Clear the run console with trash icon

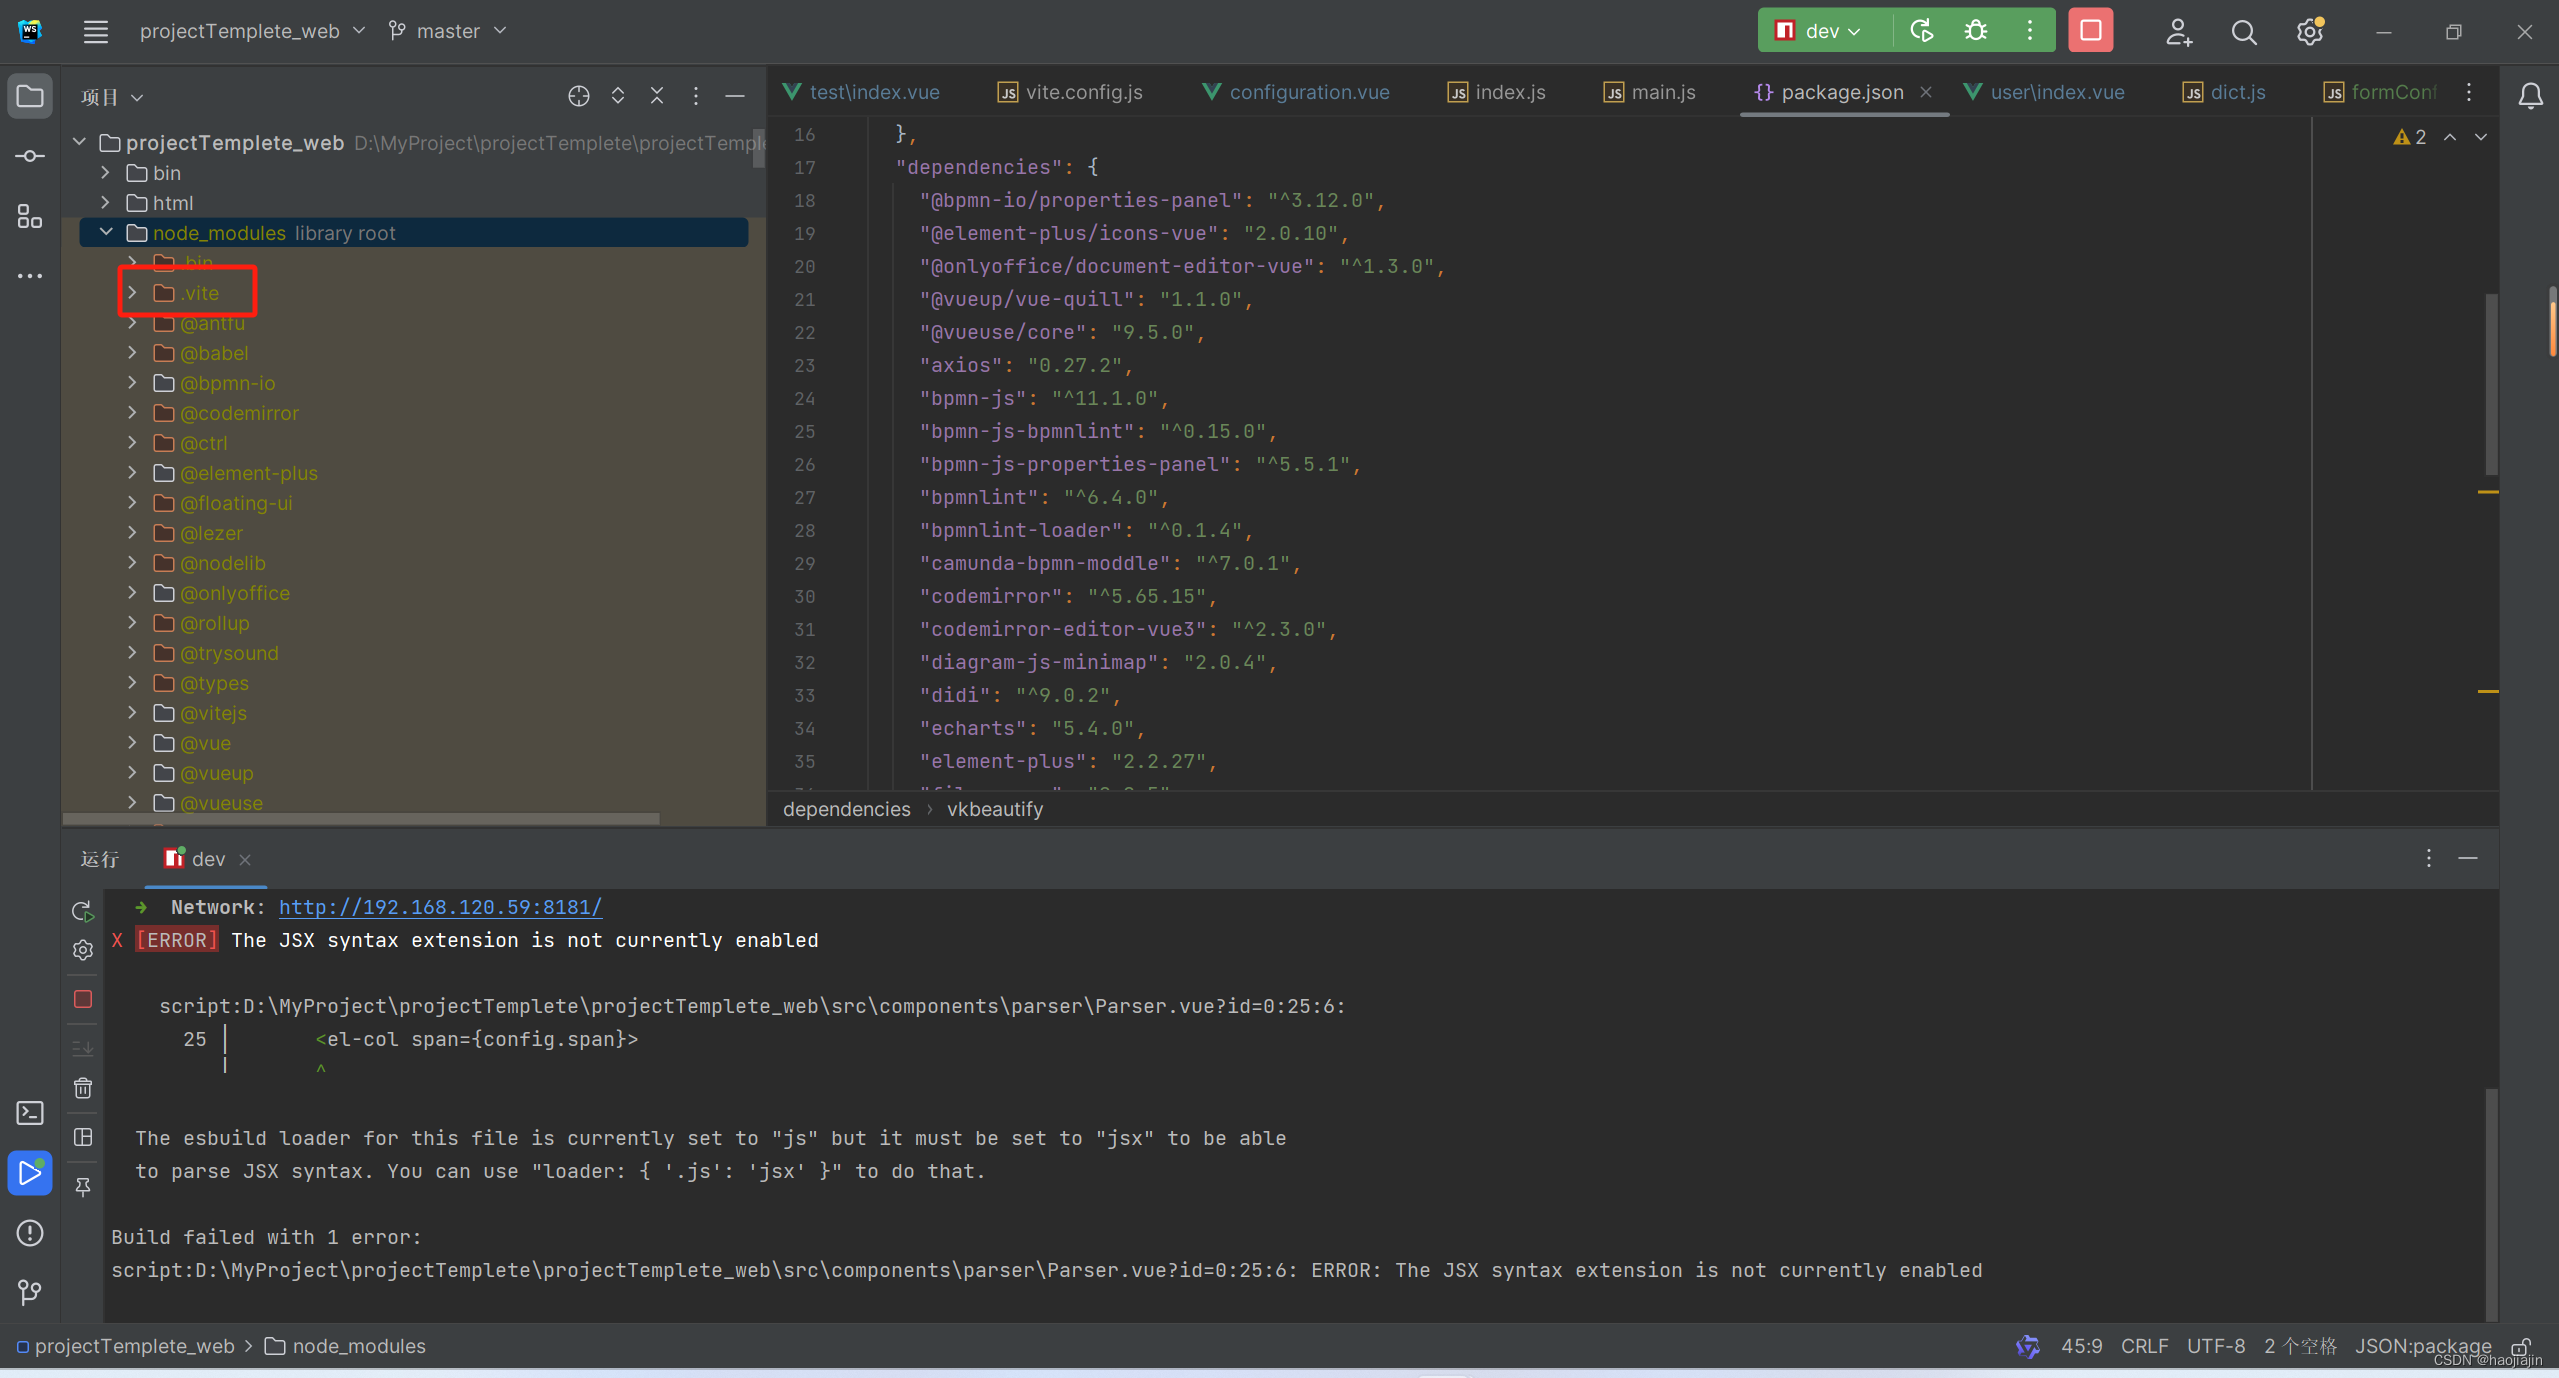tap(83, 1088)
